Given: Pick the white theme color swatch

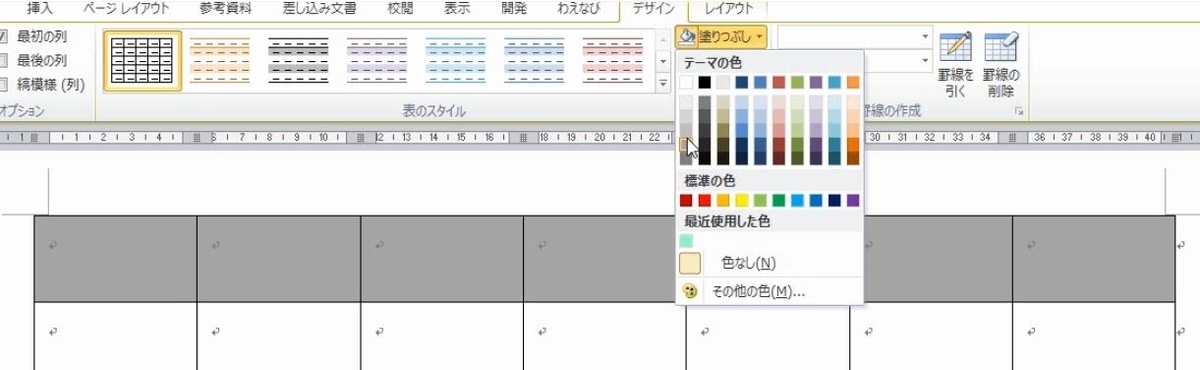Looking at the screenshot, I should tap(686, 82).
